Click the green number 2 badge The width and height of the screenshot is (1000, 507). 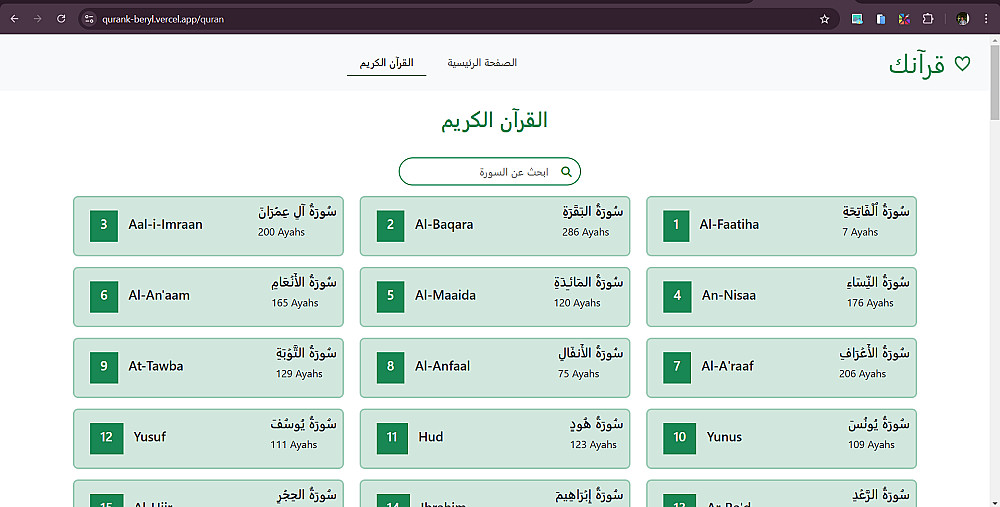390,226
